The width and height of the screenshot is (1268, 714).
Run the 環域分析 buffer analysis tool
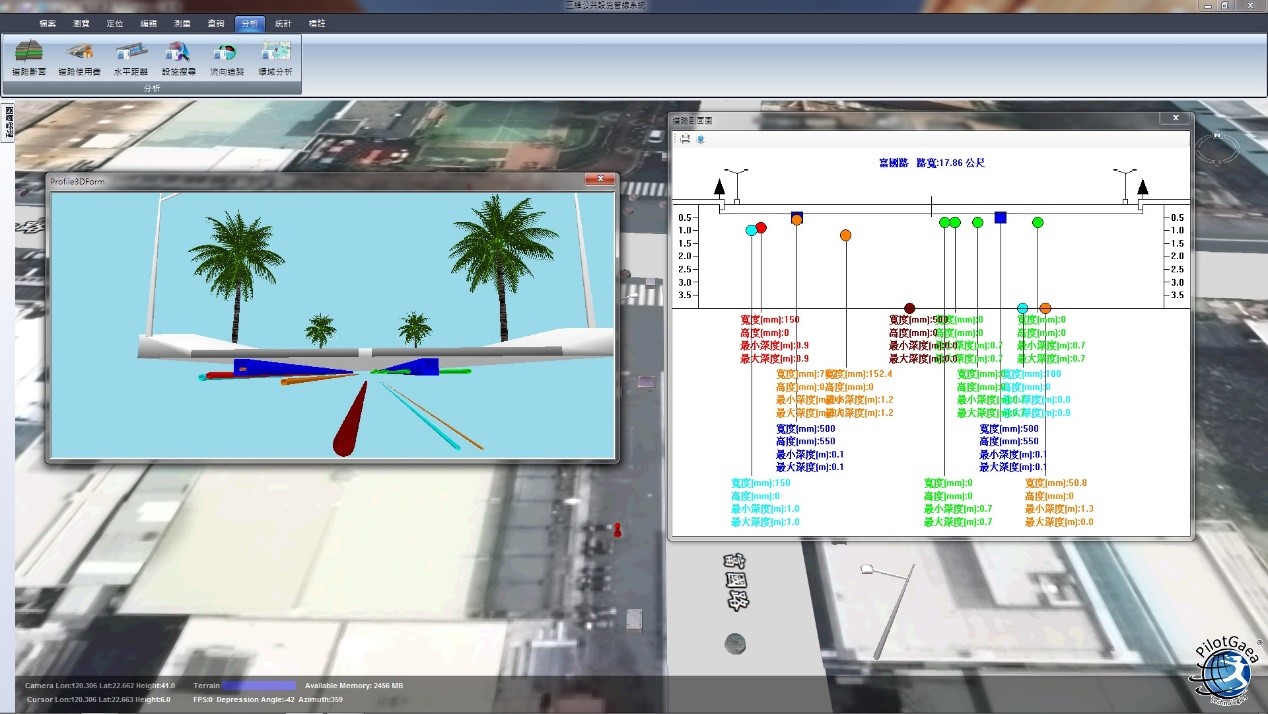pyautogui.click(x=276, y=58)
